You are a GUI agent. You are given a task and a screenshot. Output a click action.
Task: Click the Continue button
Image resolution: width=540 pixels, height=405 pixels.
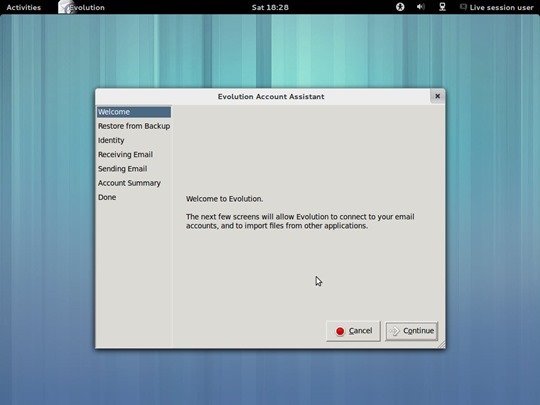point(412,331)
